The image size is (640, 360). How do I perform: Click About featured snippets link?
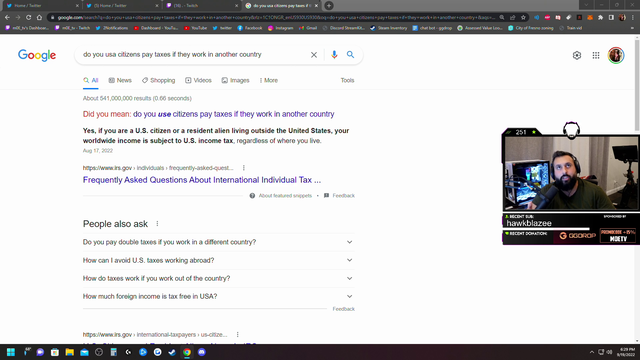[x=285, y=196]
